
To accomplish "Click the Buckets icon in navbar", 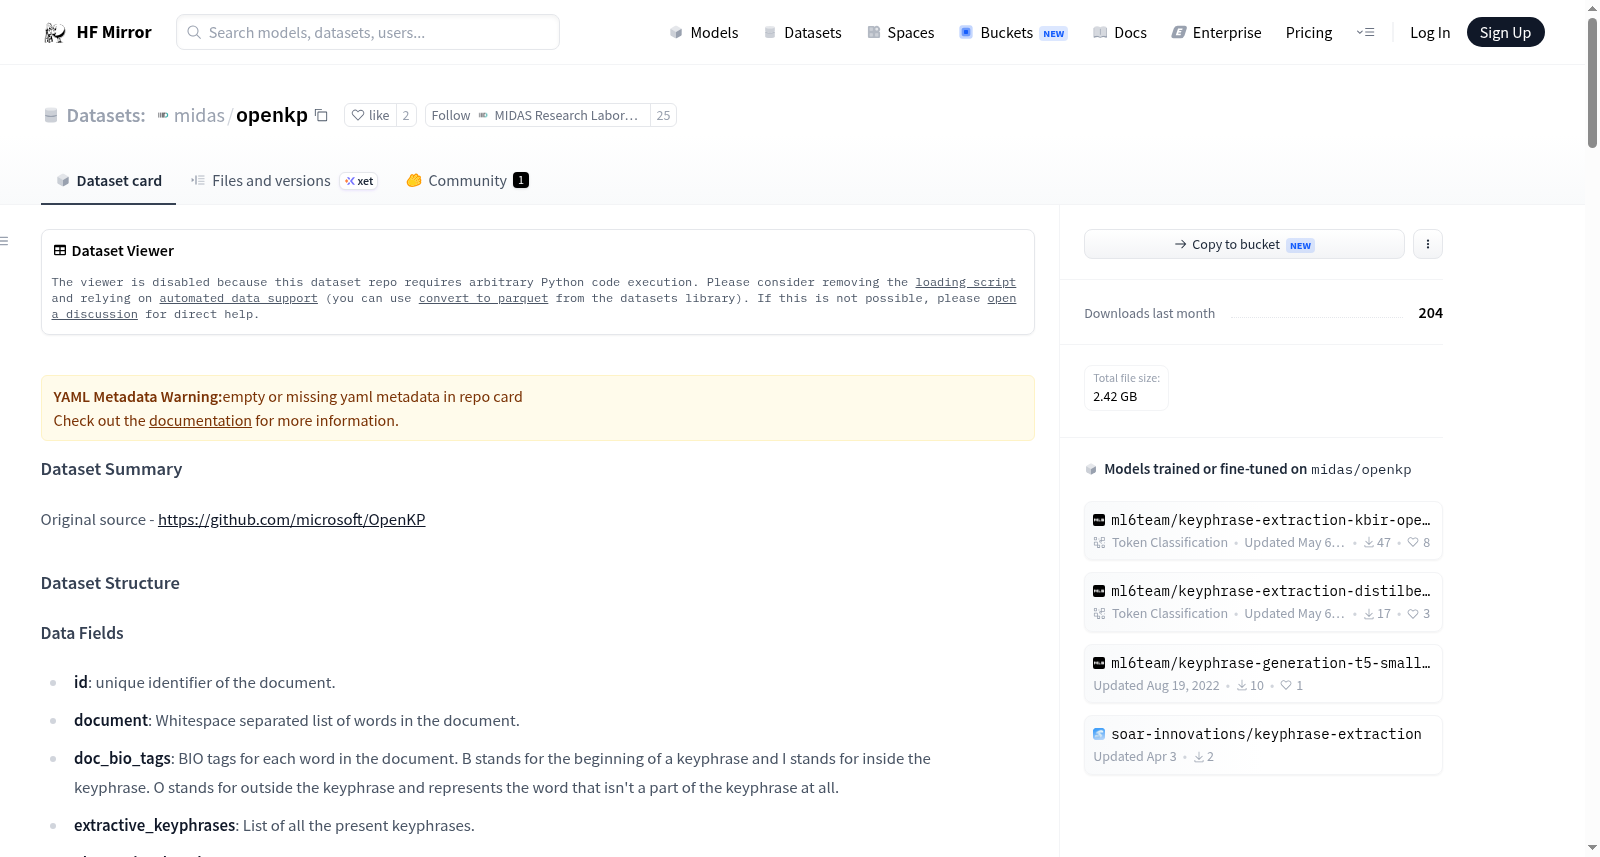I will click(966, 32).
